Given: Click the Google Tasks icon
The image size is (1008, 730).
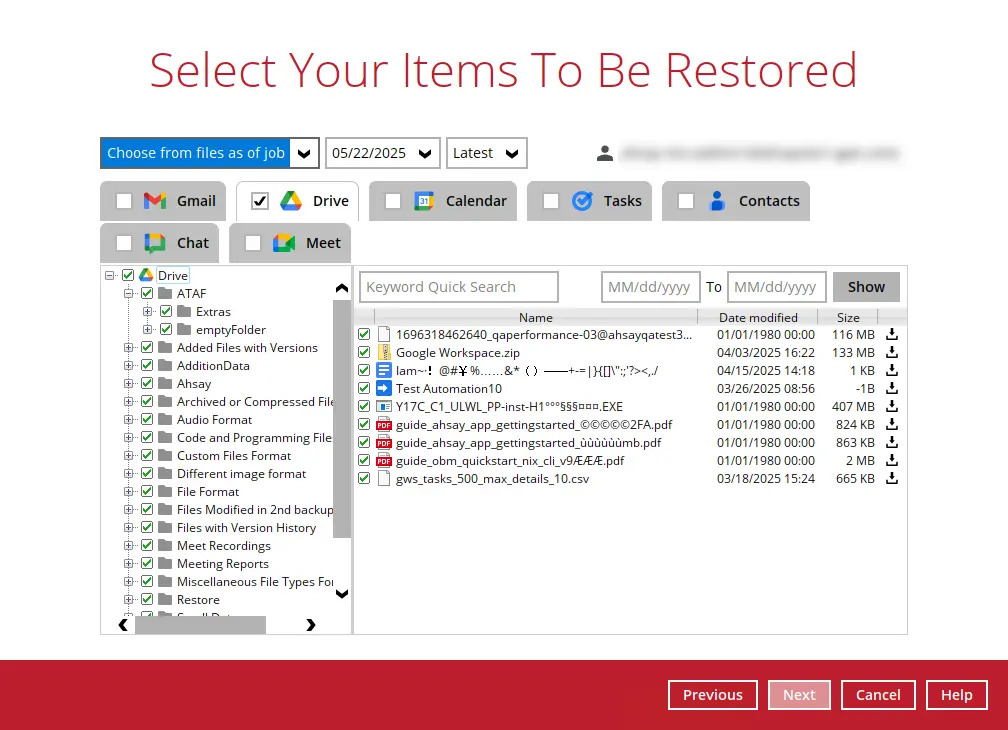Looking at the screenshot, I should coord(582,201).
